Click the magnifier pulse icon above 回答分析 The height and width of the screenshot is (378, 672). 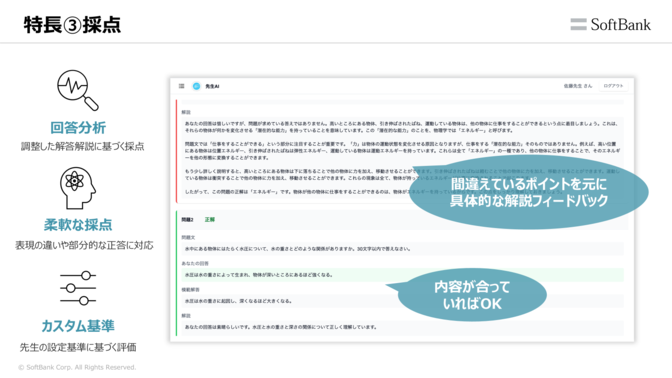tap(78, 90)
